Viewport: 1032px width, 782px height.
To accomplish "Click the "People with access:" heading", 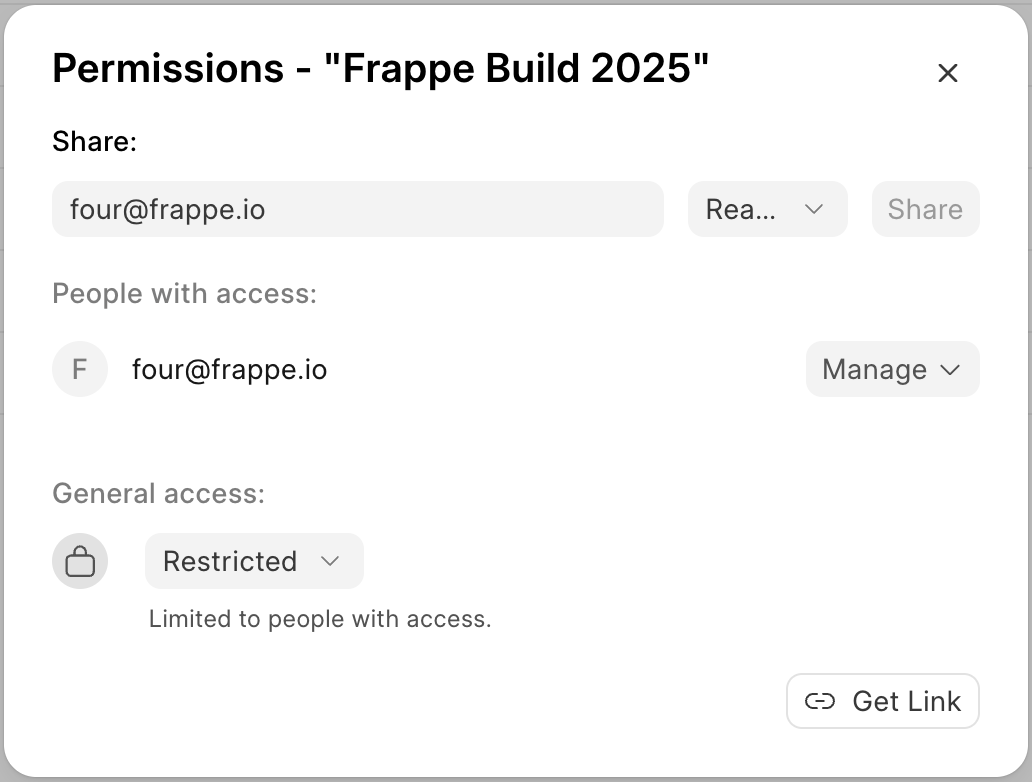I will pyautogui.click(x=184, y=294).
